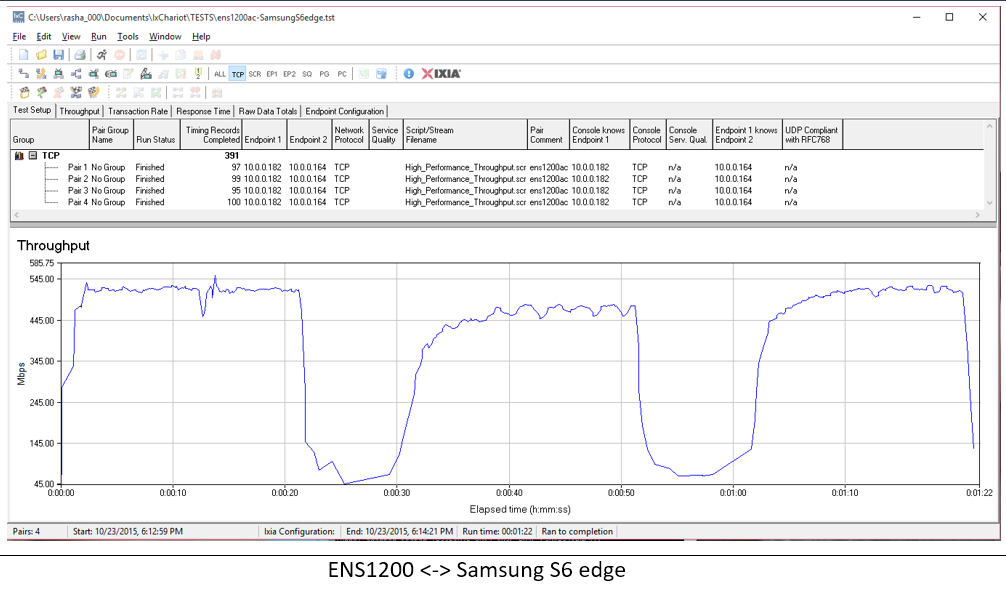The width and height of the screenshot is (1006, 598).
Task: Open the Run menu
Action: coord(99,37)
